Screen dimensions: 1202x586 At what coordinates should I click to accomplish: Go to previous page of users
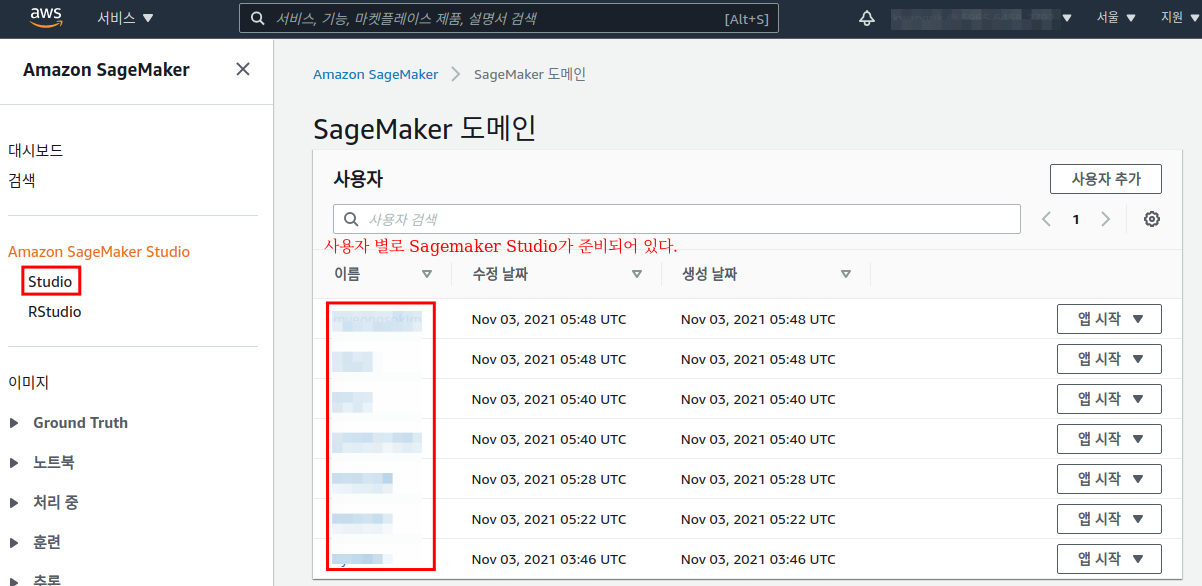tap(1046, 219)
